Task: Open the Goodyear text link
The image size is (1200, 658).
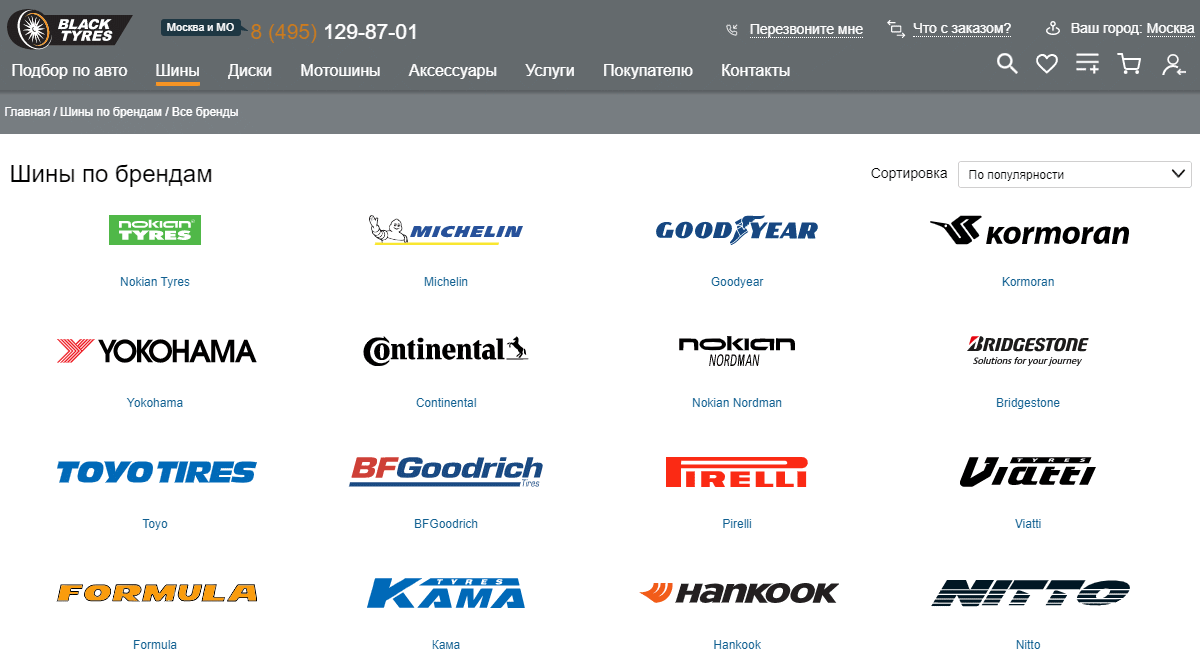Action: (737, 282)
